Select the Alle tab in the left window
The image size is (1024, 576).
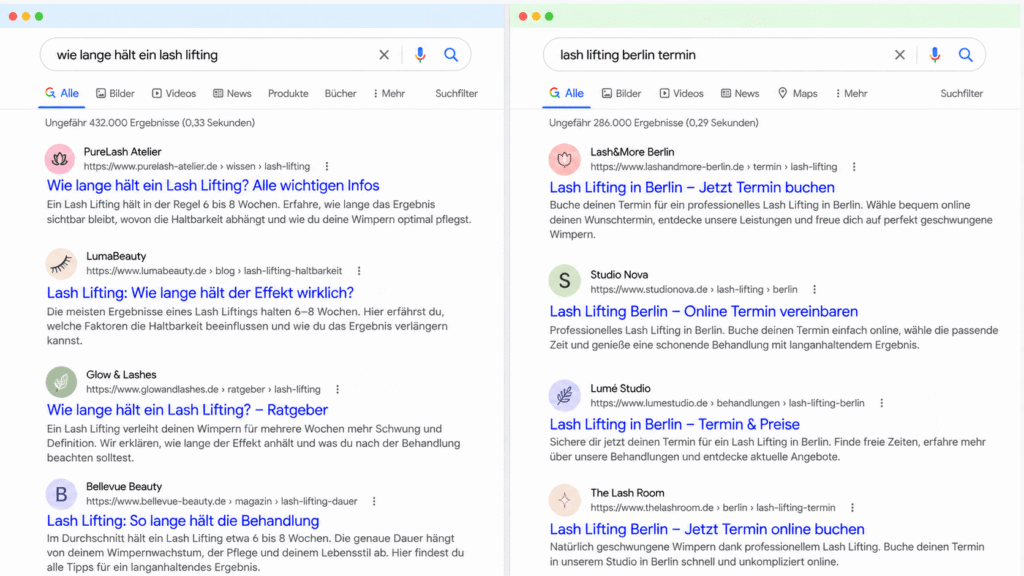click(62, 93)
